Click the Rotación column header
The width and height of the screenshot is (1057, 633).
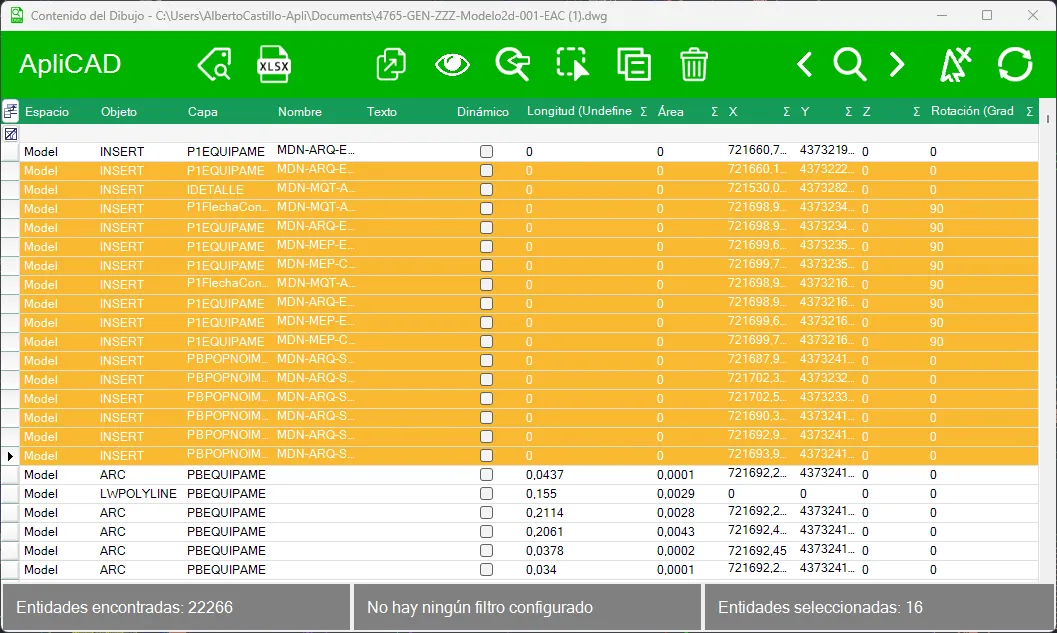972,111
